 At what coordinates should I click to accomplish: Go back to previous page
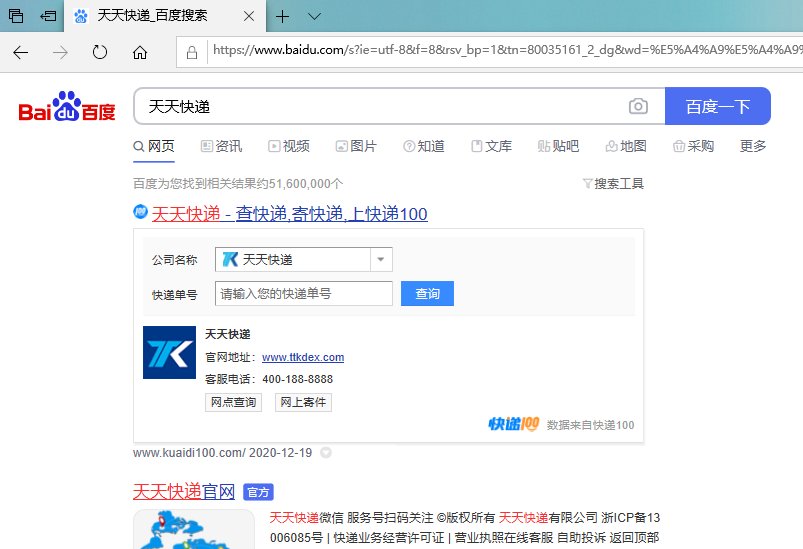pos(20,52)
